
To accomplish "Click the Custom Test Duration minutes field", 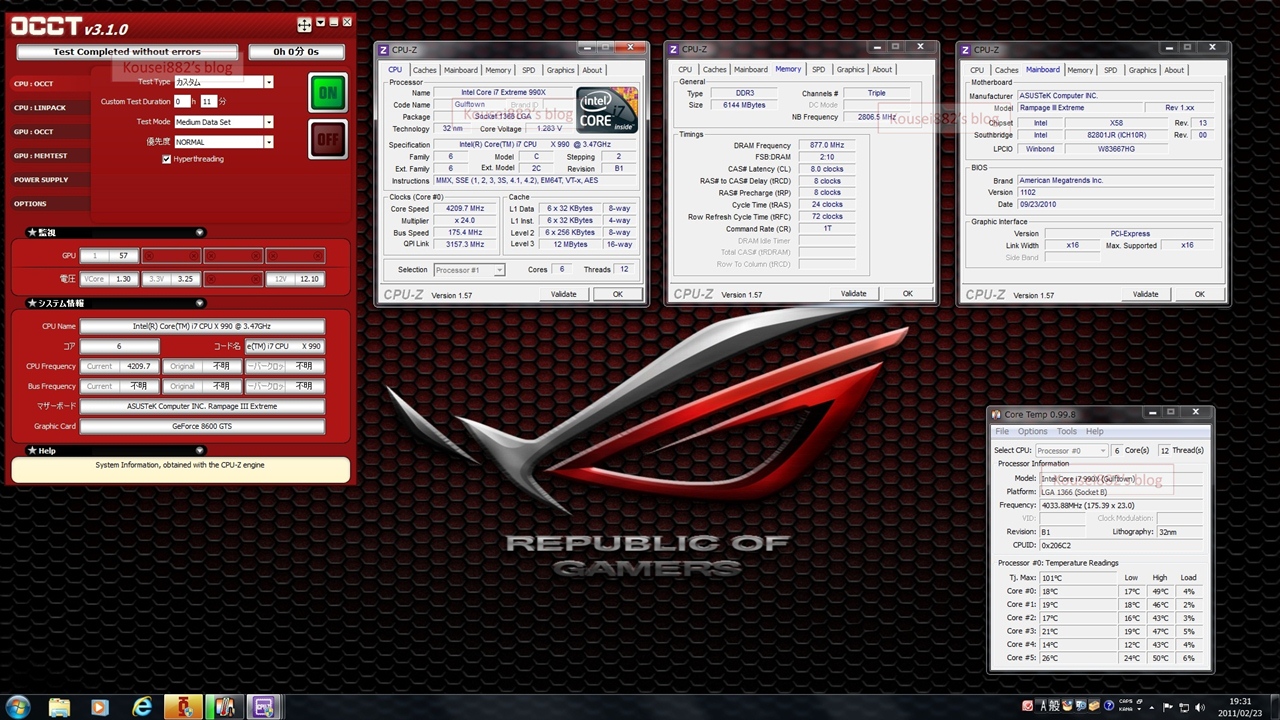I will point(208,102).
